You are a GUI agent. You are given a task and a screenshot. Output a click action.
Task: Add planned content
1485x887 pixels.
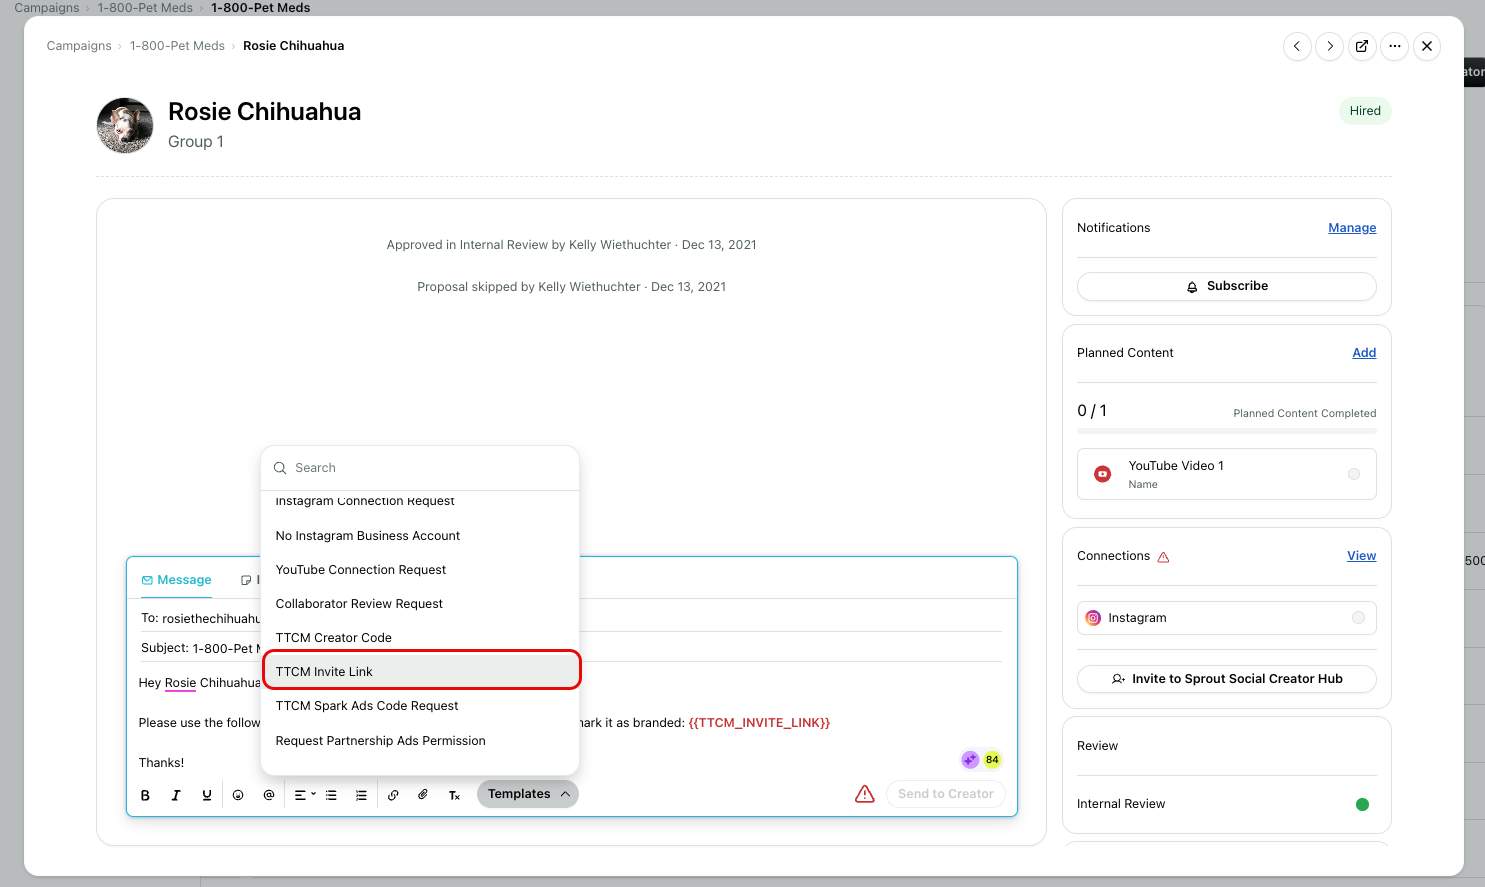tap(1364, 353)
